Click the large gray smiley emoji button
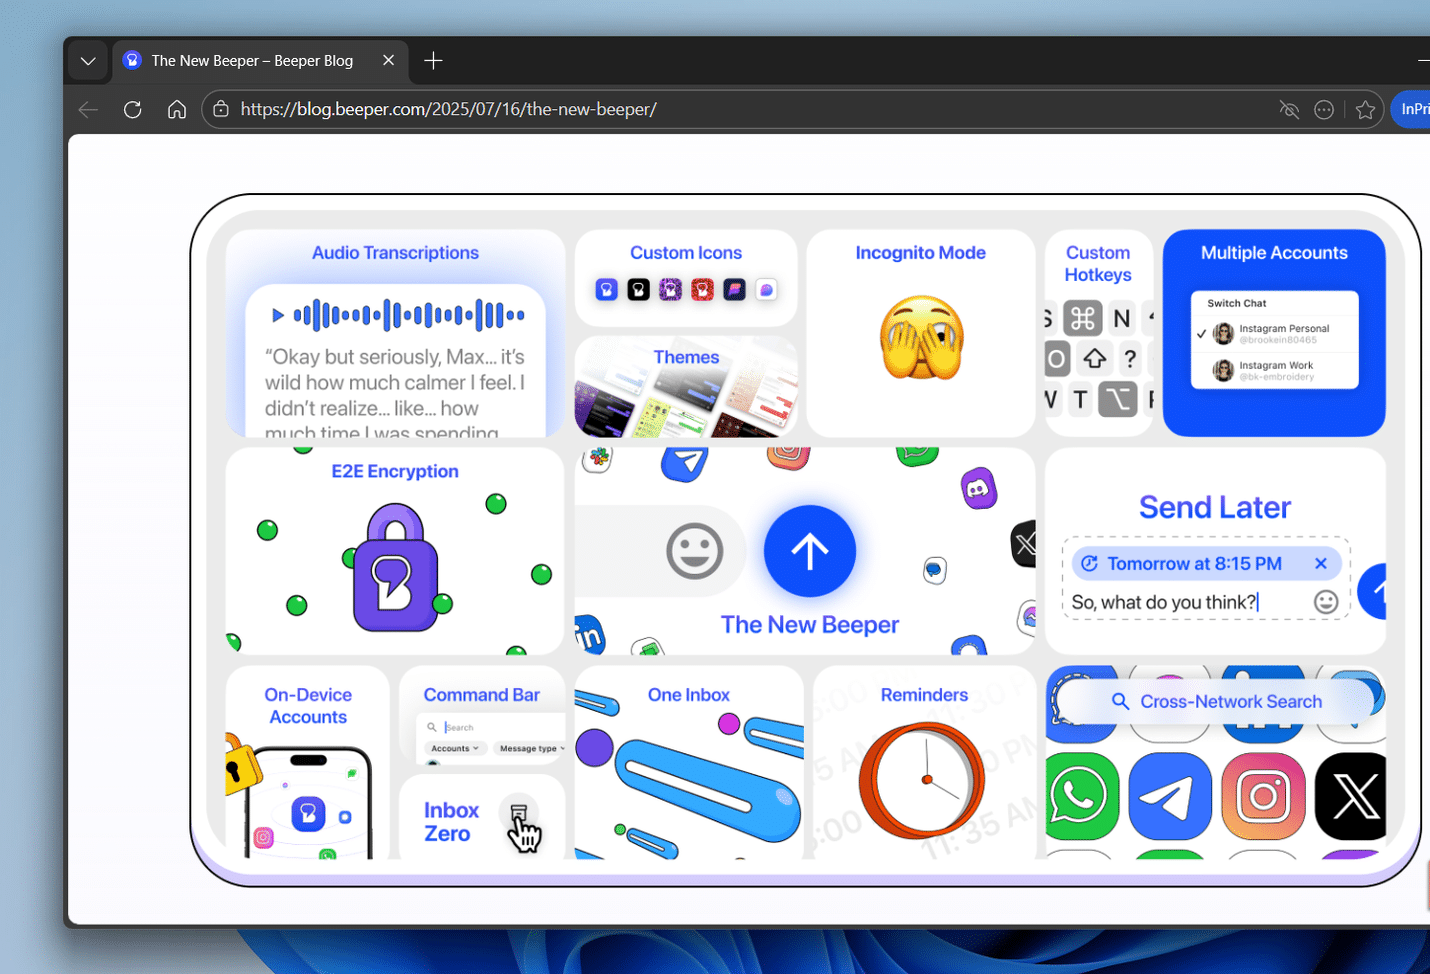 coord(695,551)
